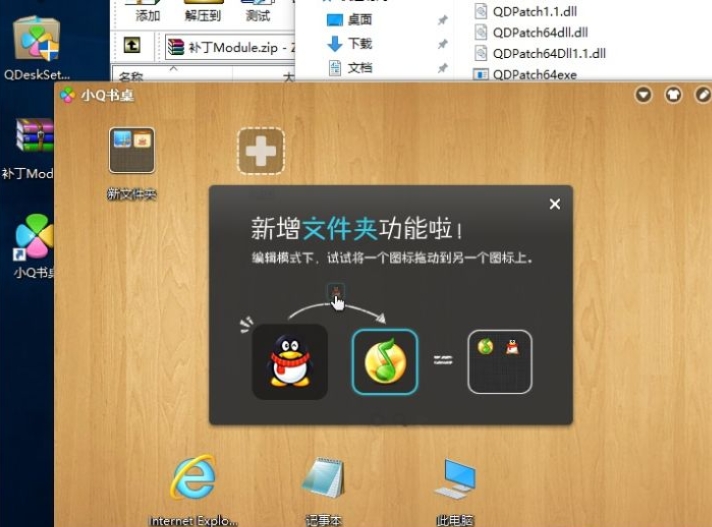Click the up-folder arrow in archive window
This screenshot has width=712, height=527.
[132, 45]
